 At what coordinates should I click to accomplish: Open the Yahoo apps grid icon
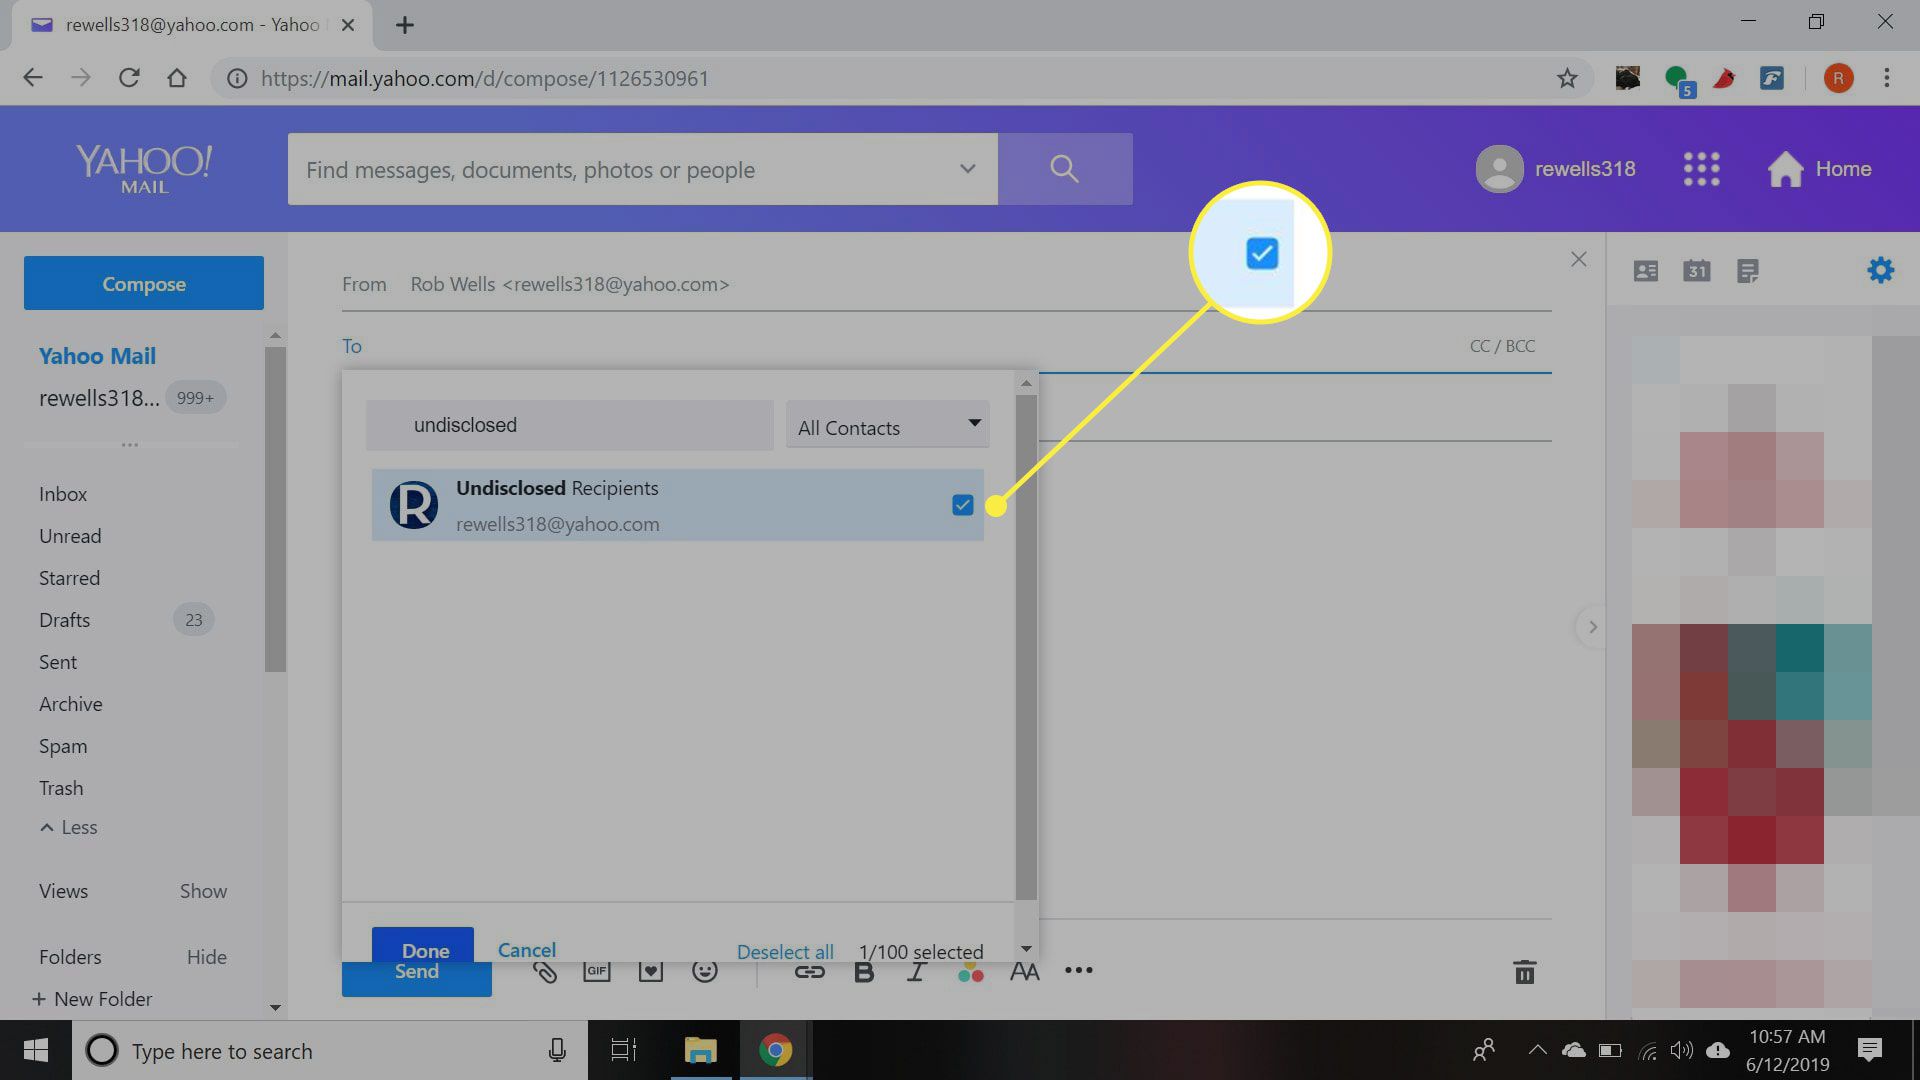pos(1701,169)
